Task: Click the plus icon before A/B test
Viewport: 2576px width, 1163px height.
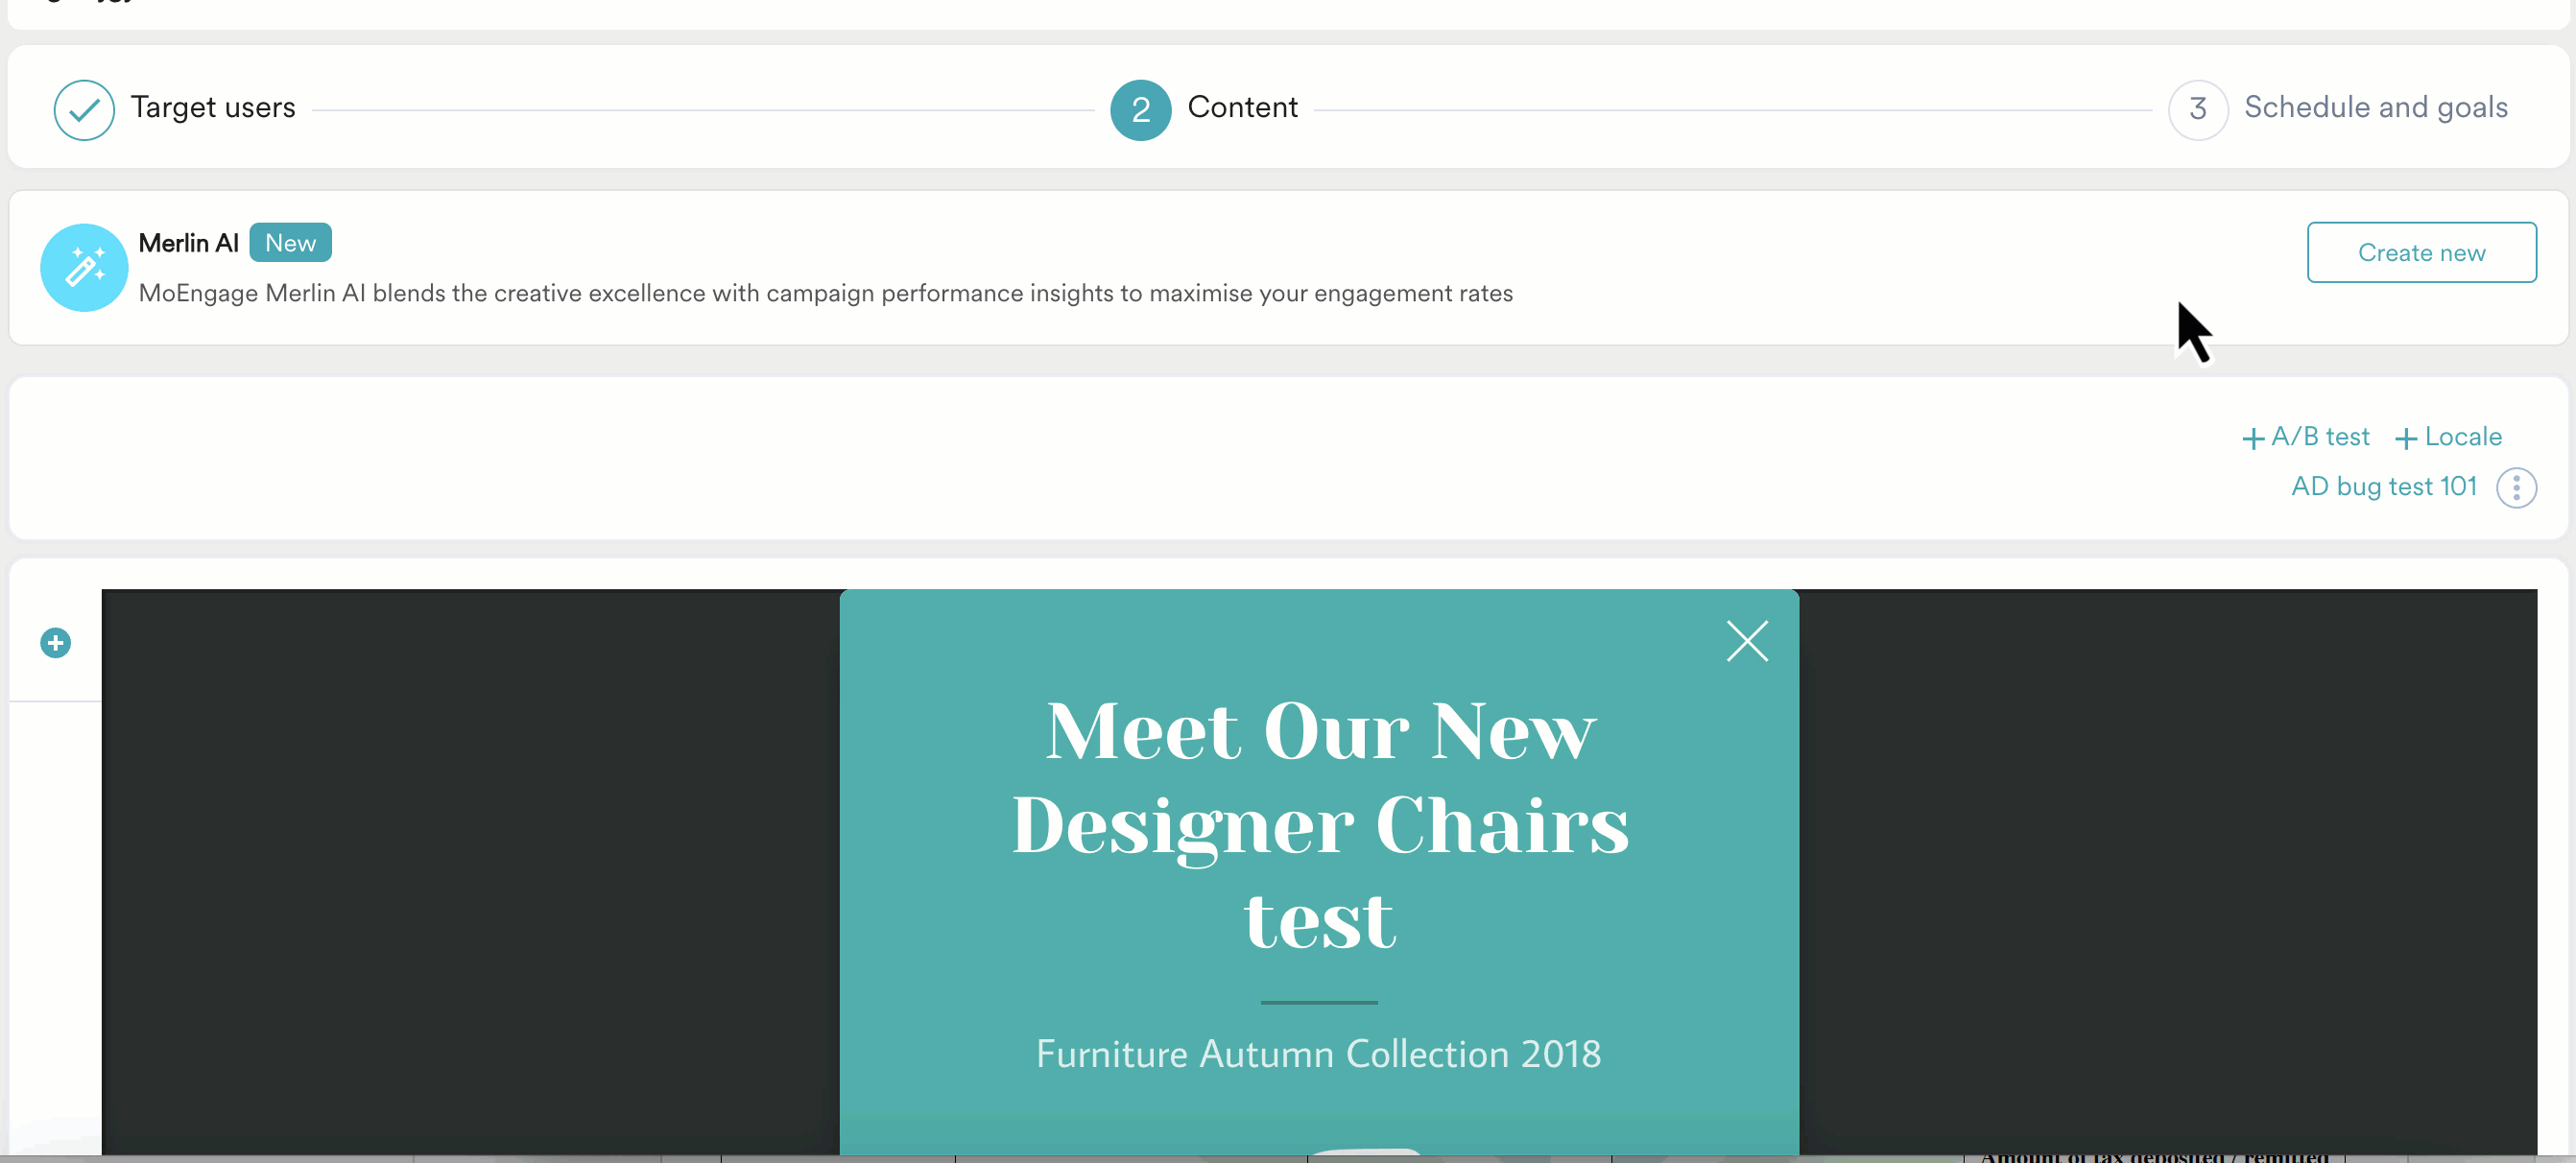Action: click(x=2253, y=438)
